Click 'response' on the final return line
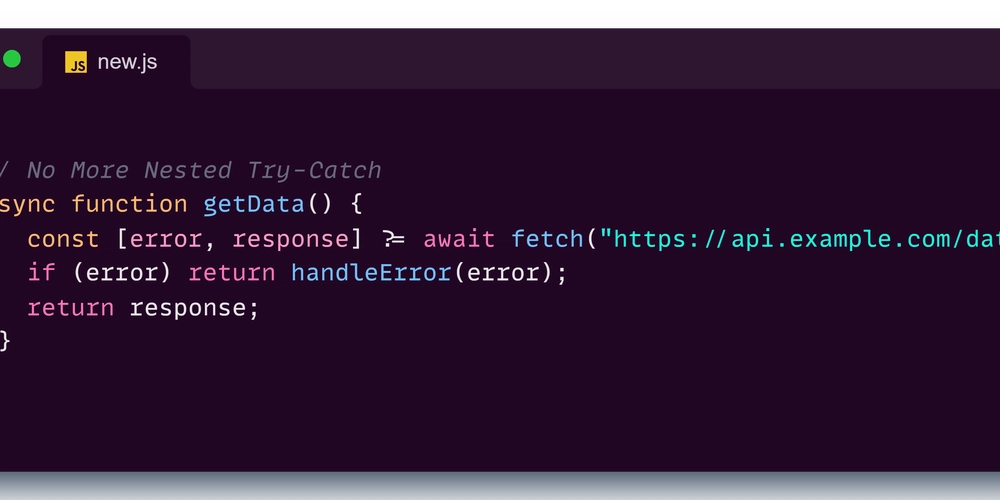The image size is (1000, 500). pyautogui.click(x=188, y=308)
